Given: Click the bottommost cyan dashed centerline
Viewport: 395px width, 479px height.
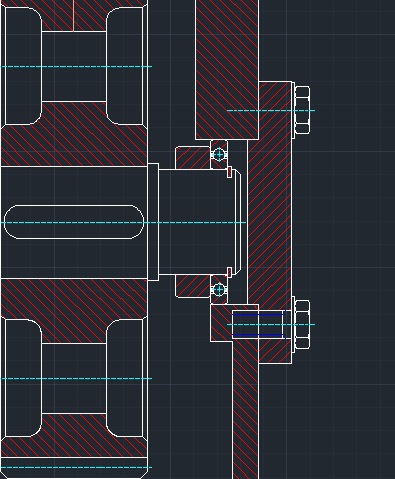Looking at the screenshot, I should click(76, 467).
